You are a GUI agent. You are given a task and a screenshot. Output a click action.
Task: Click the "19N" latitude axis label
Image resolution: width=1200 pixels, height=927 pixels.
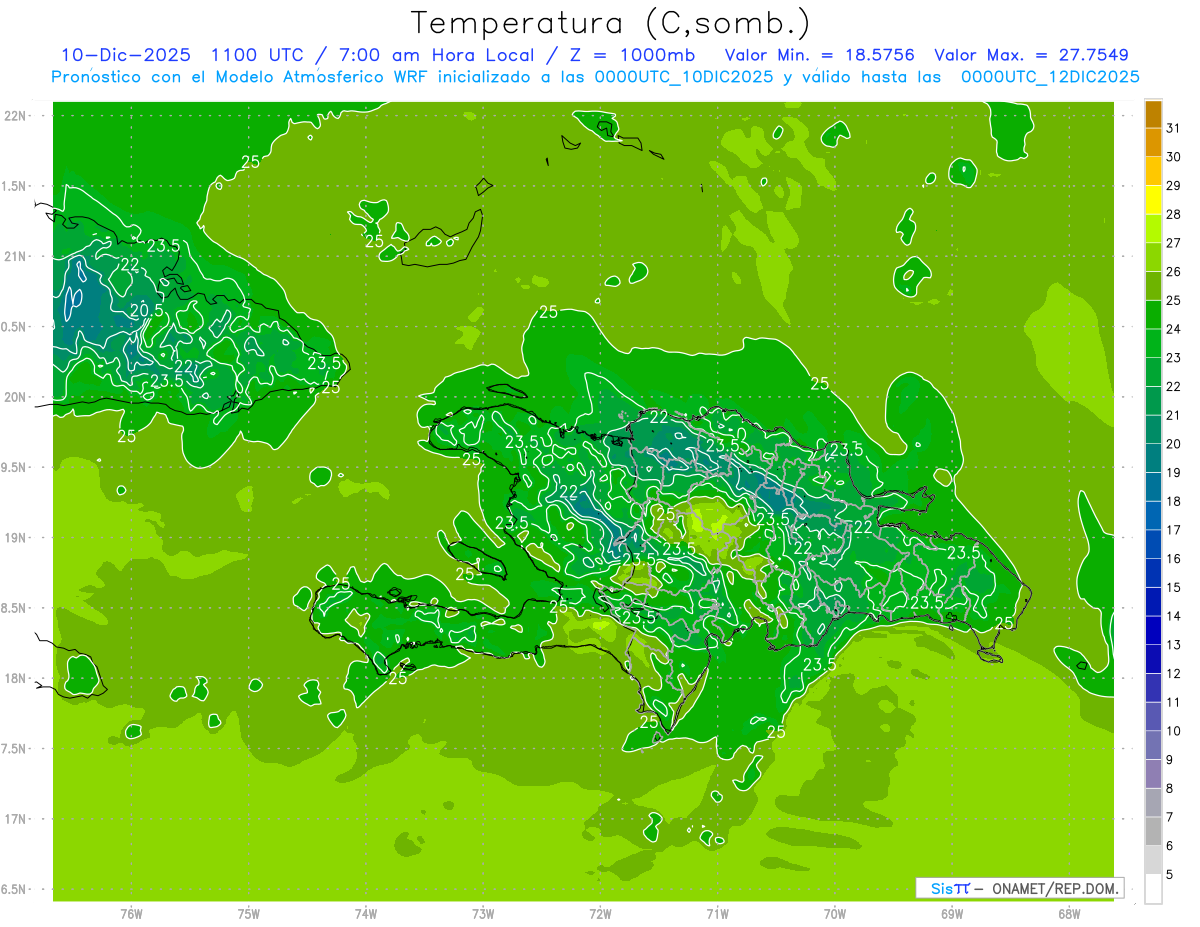tap(16, 538)
